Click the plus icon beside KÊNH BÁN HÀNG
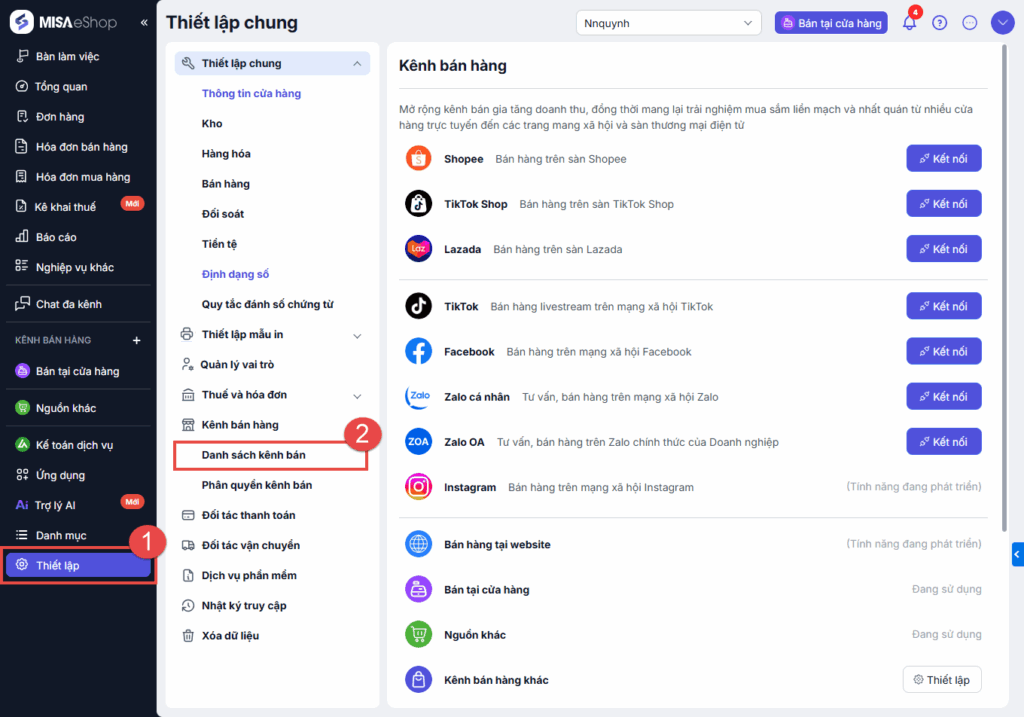Viewport: 1024px width, 717px height. point(137,340)
